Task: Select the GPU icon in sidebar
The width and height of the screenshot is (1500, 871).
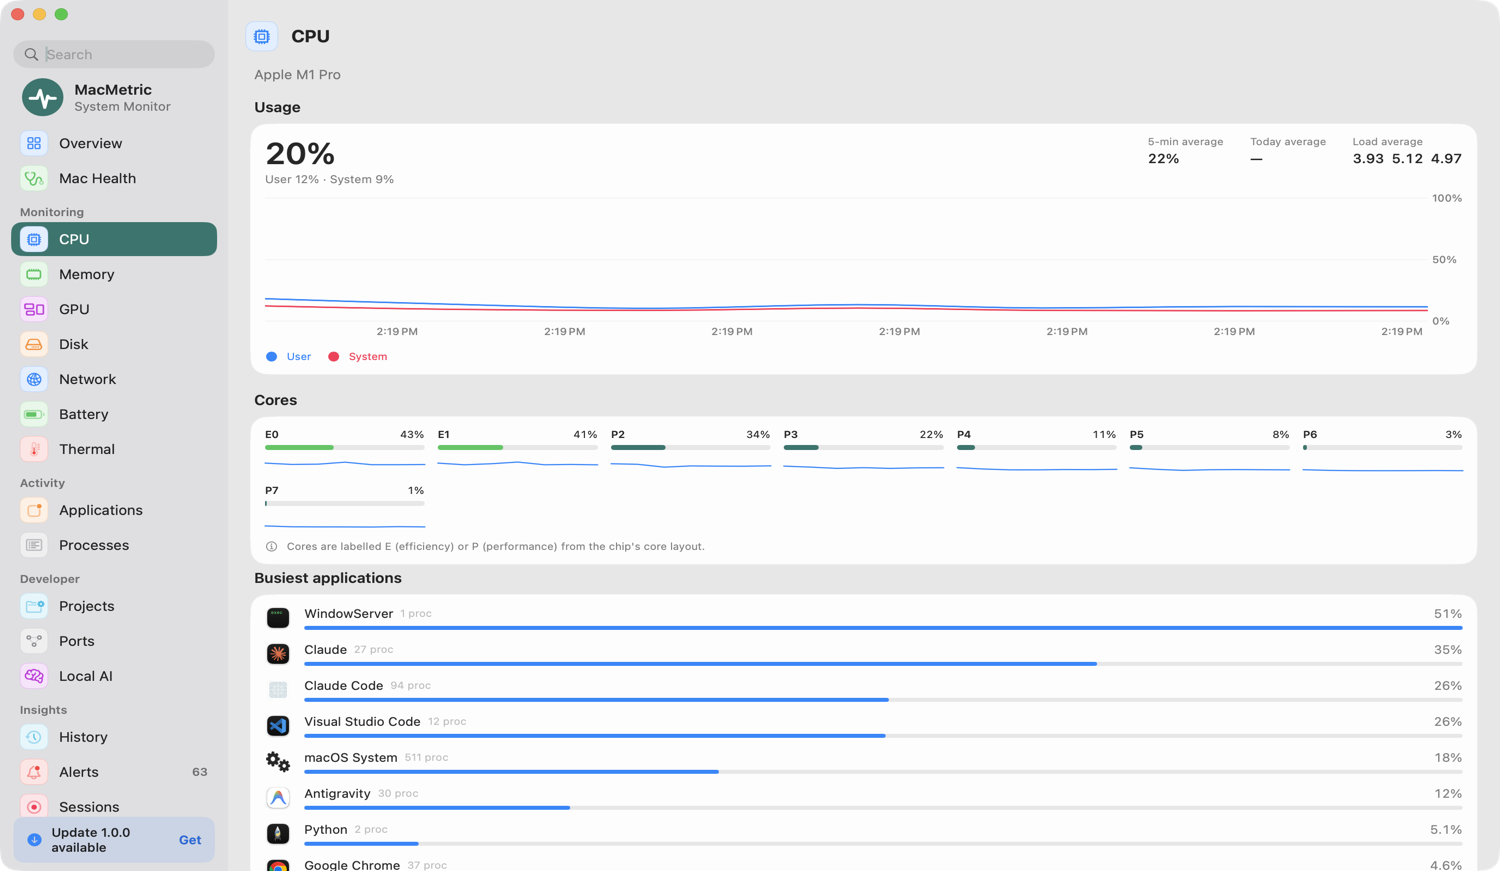Action: 34,309
